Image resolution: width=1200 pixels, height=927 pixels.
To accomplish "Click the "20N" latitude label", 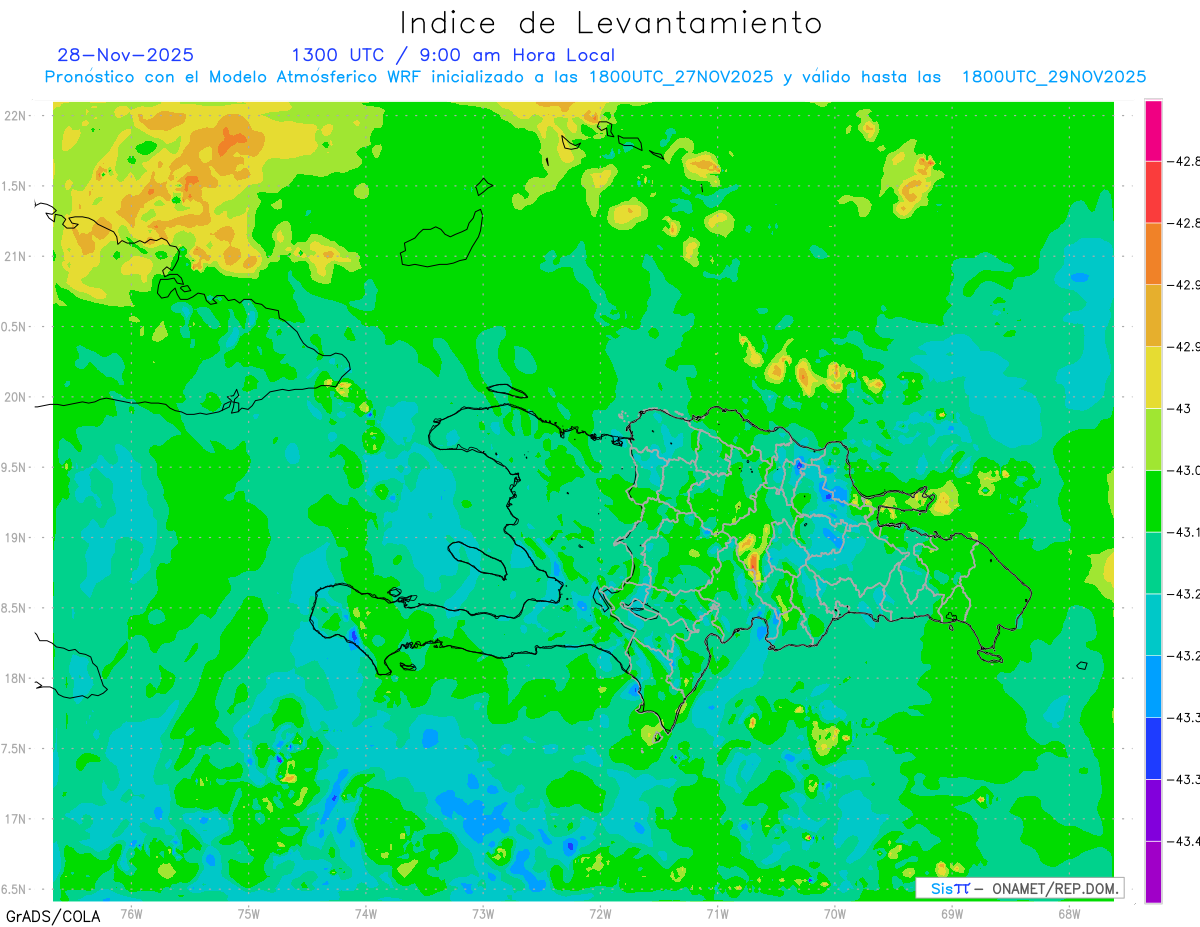I will (x=17, y=397).
